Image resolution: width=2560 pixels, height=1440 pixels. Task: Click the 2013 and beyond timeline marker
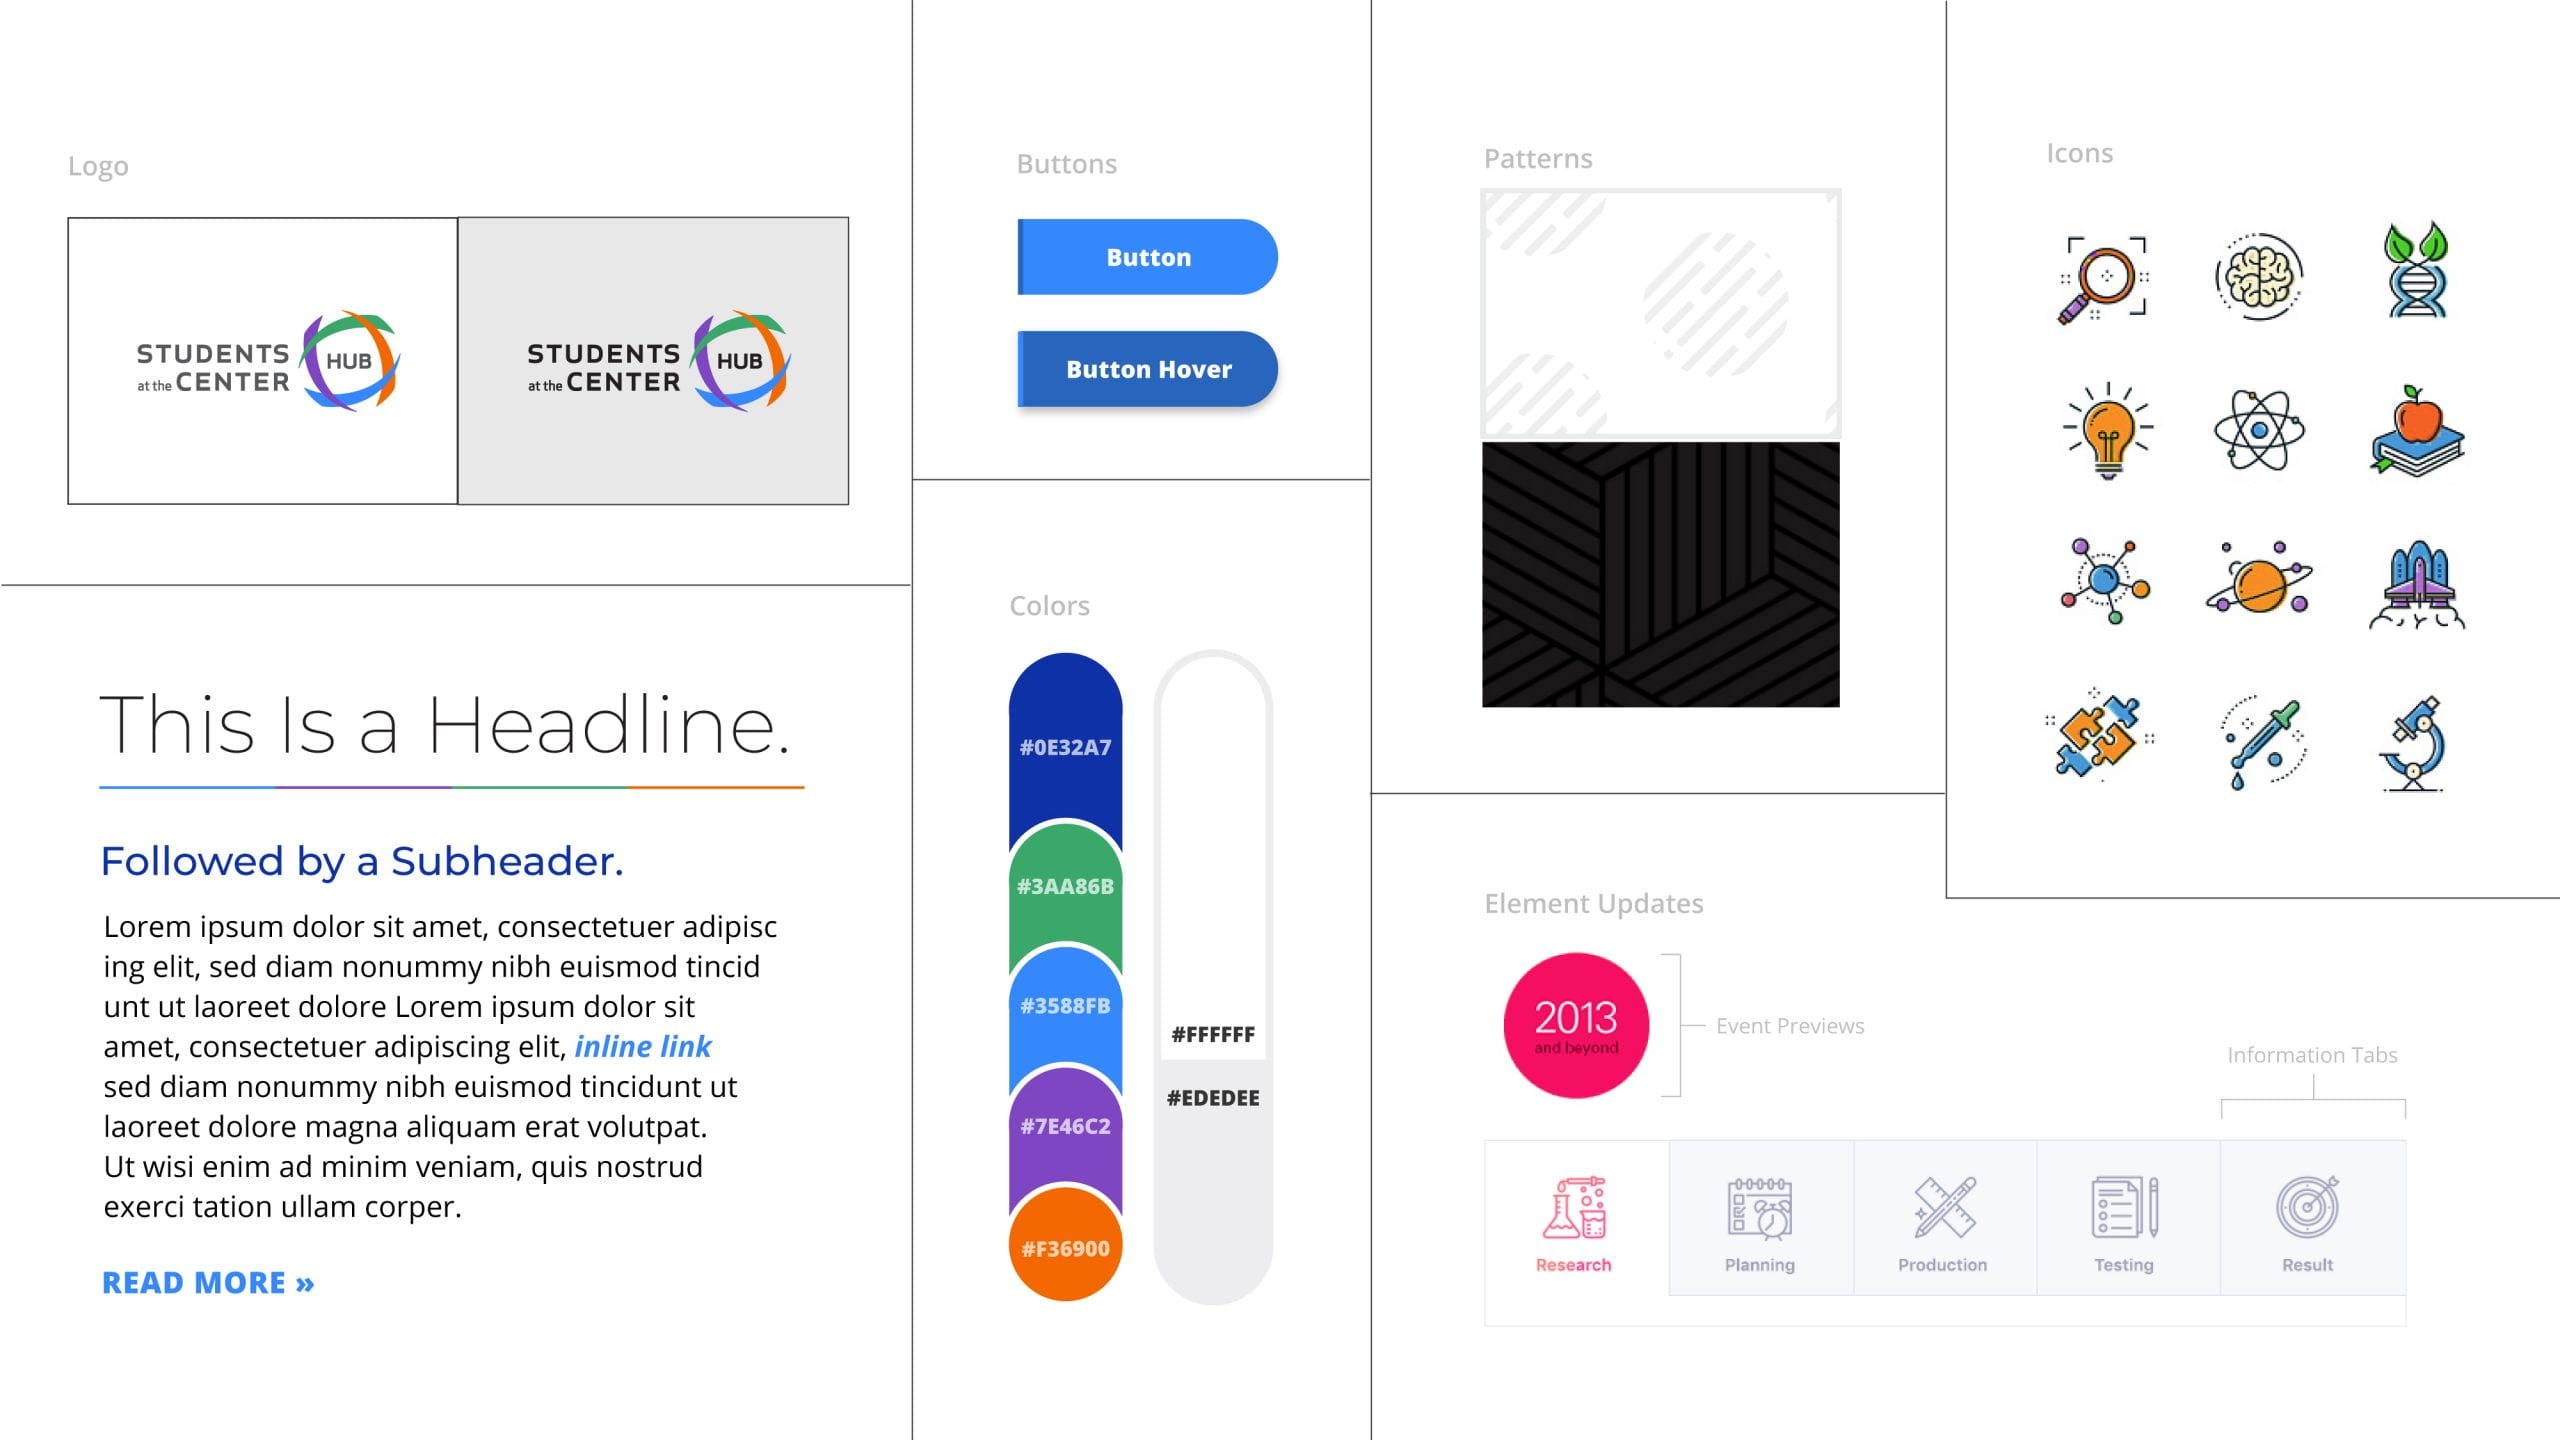1574,1023
